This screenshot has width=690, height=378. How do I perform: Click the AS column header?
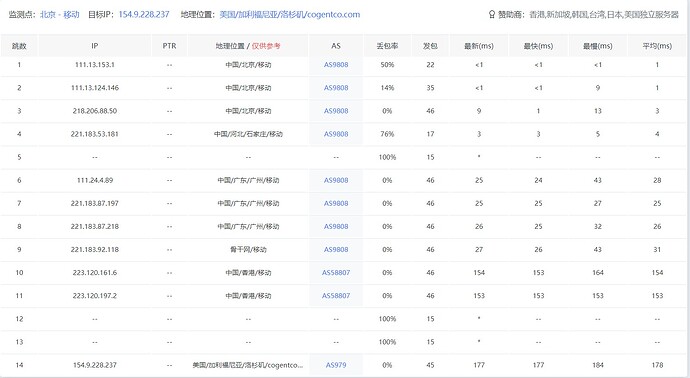coord(336,46)
